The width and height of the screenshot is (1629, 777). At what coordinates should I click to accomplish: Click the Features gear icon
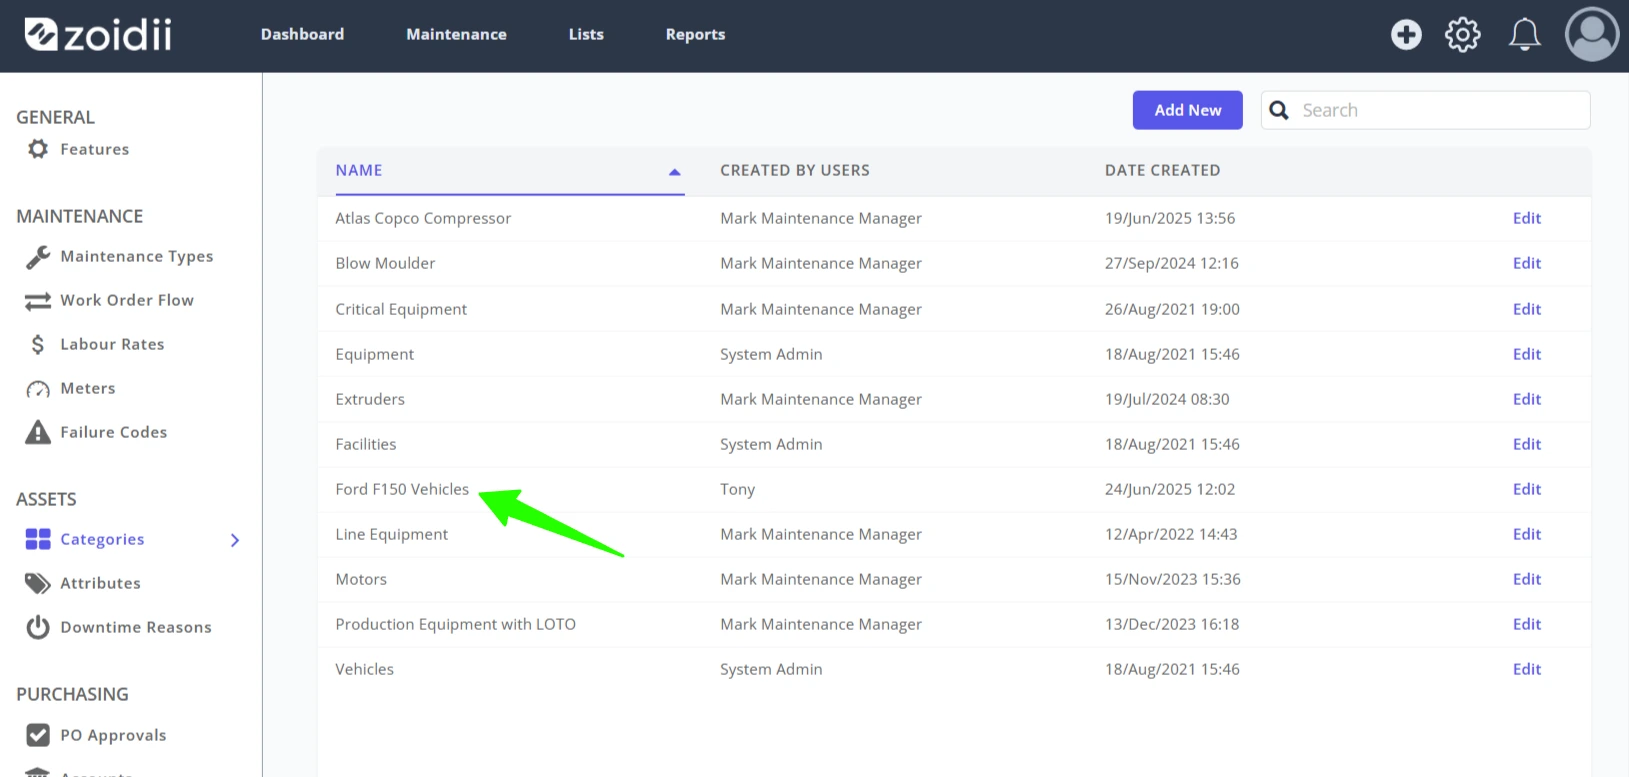(38, 149)
